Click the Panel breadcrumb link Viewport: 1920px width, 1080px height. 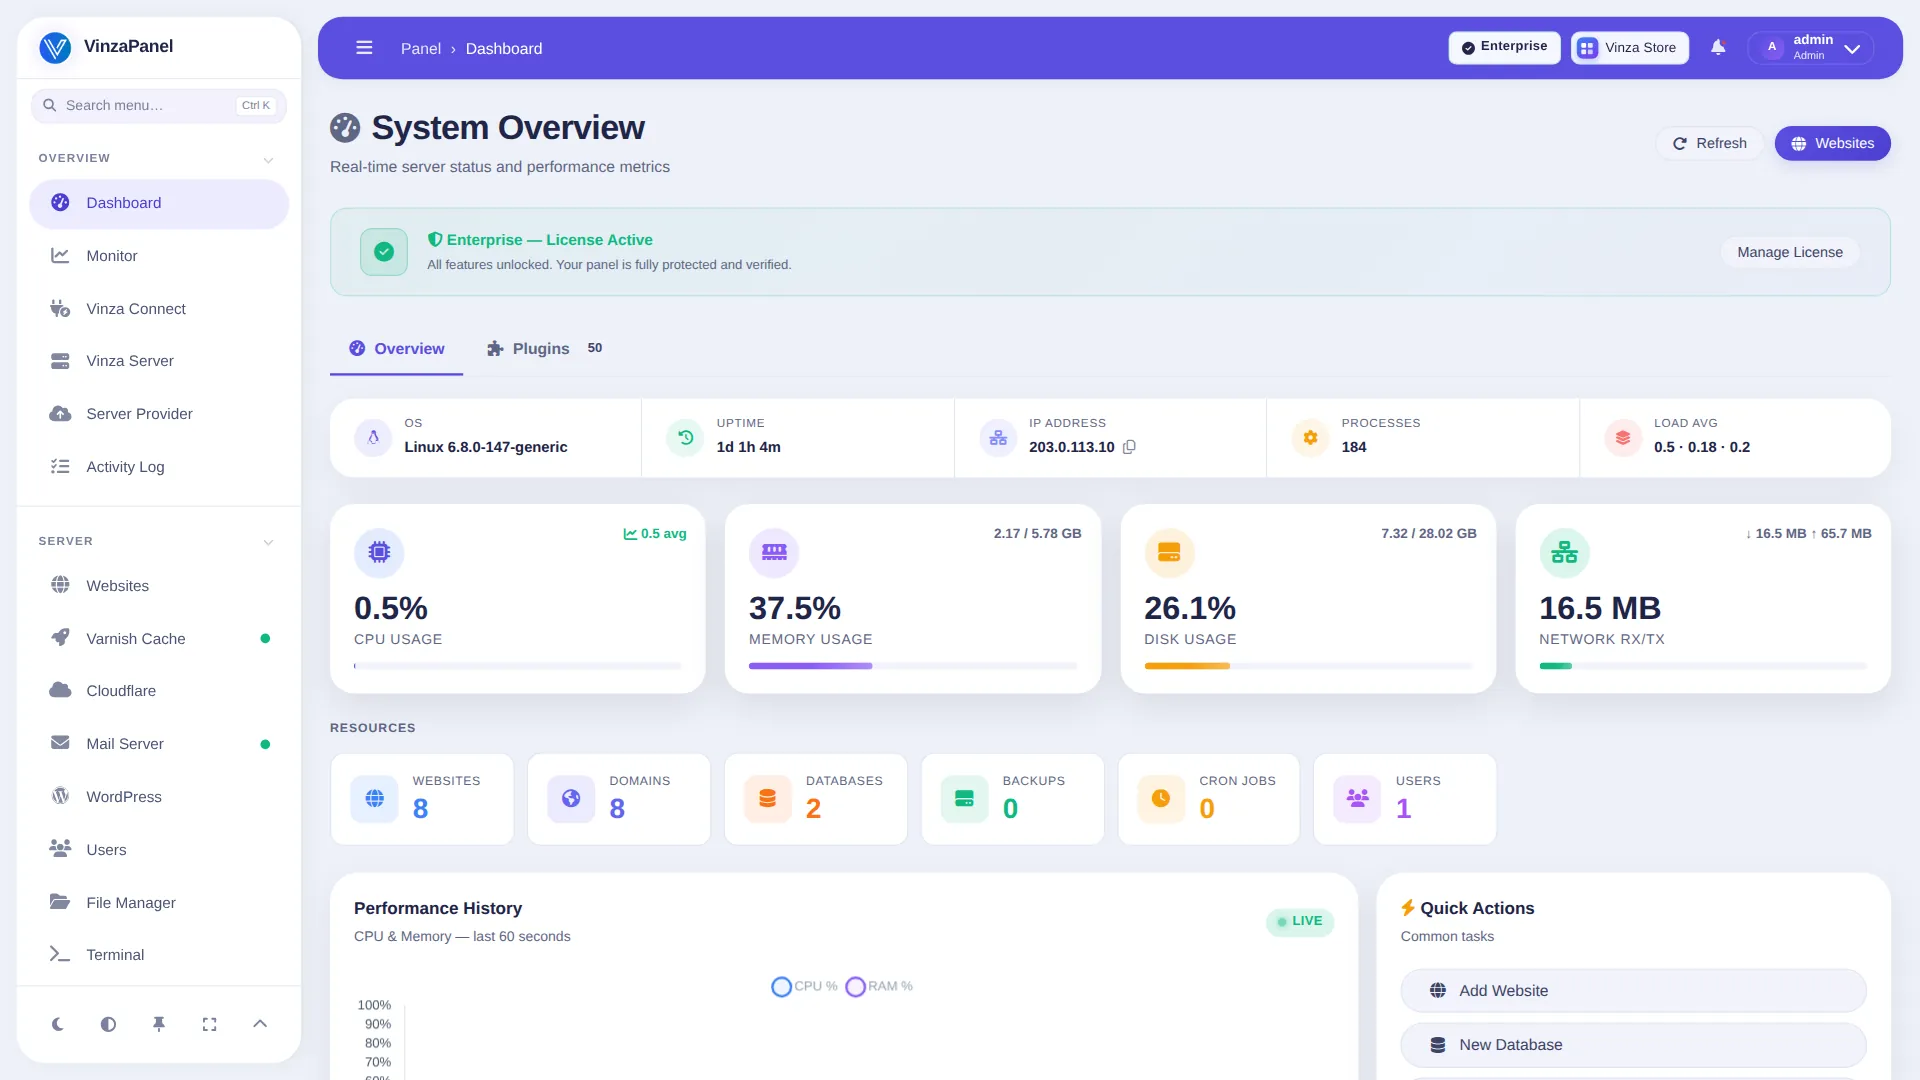point(420,48)
